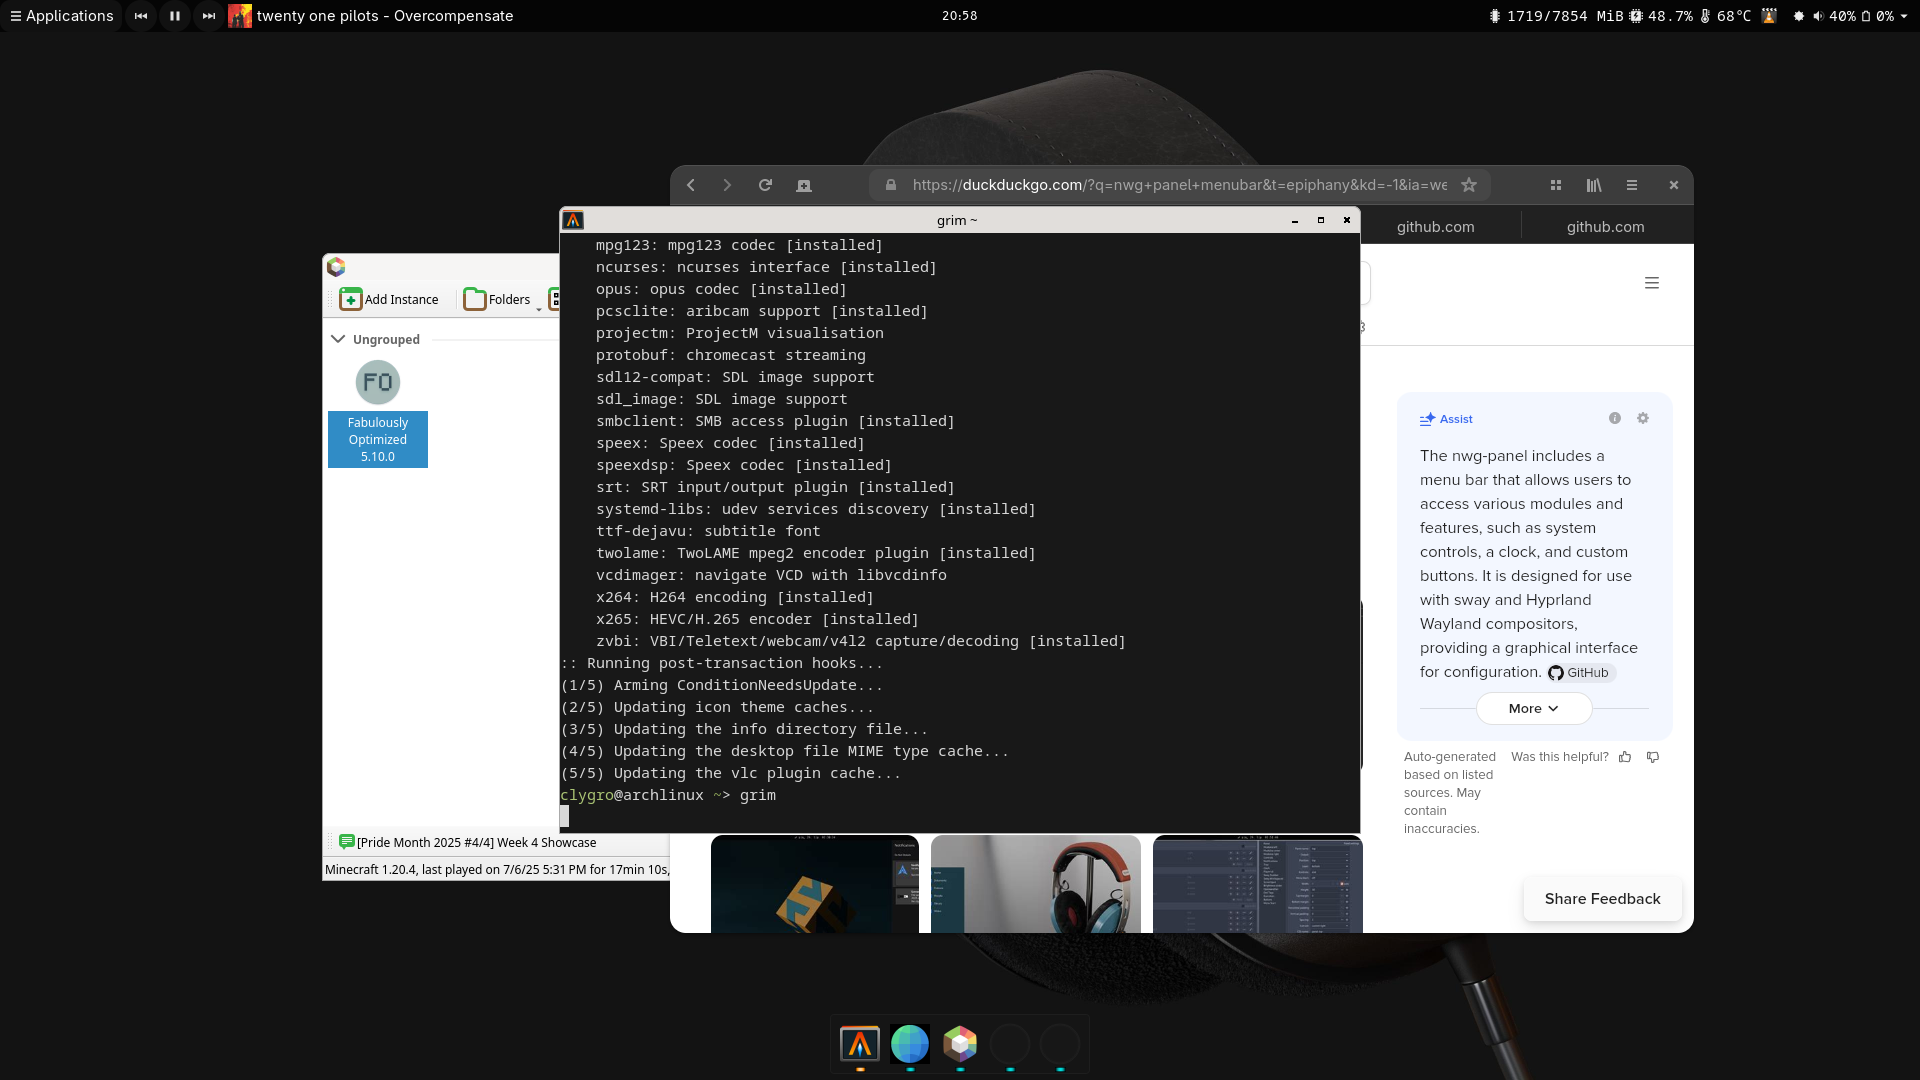1920x1080 pixels.
Task: Open the Applications menu
Action: pos(61,16)
